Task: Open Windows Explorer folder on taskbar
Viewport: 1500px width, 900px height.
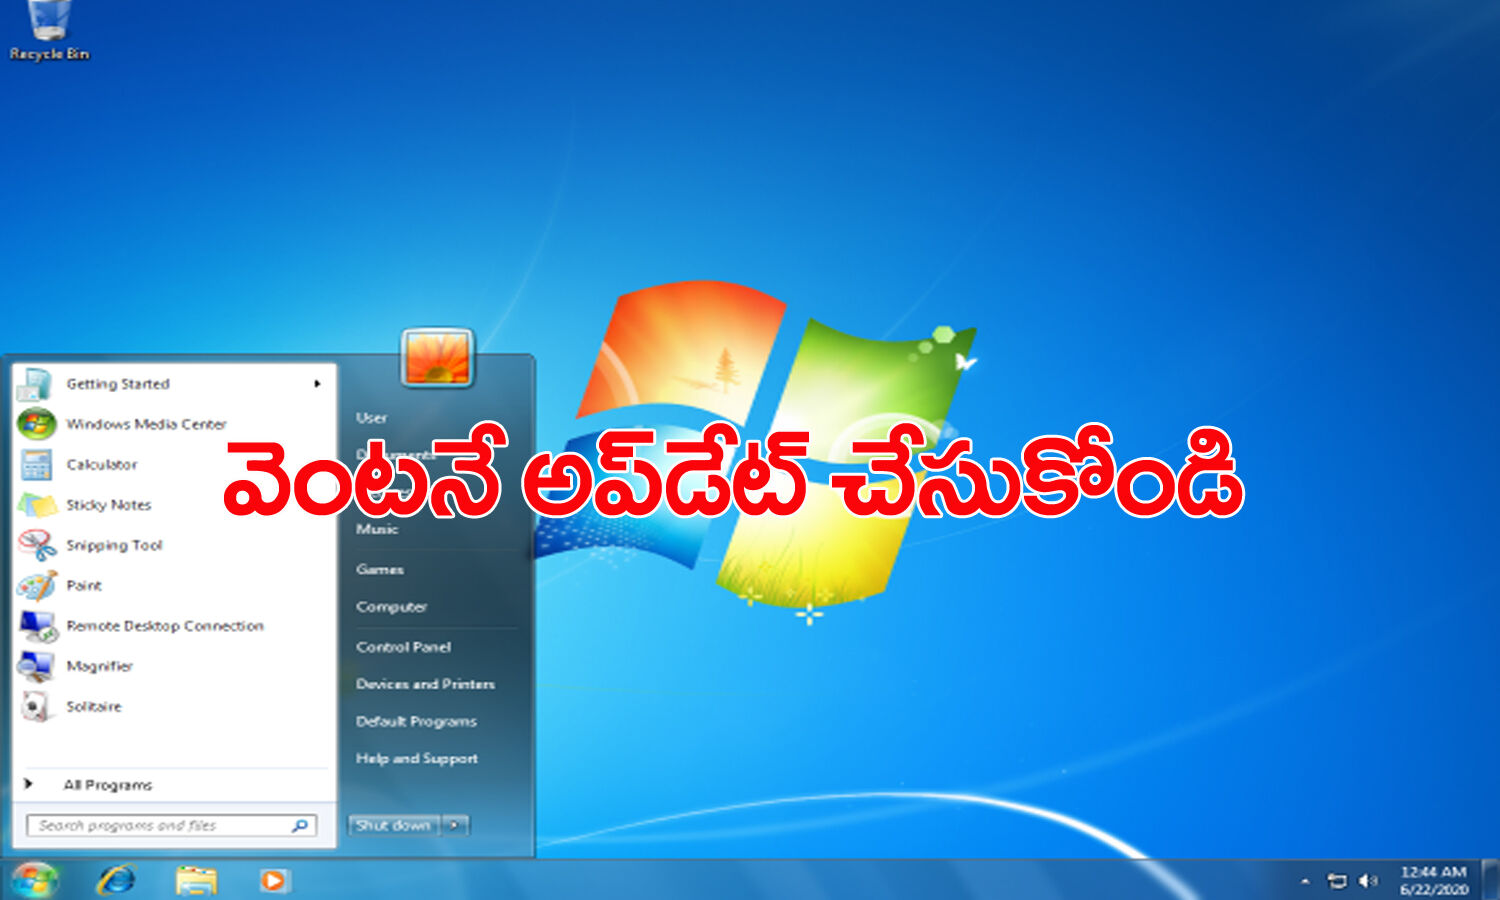Action: (196, 880)
